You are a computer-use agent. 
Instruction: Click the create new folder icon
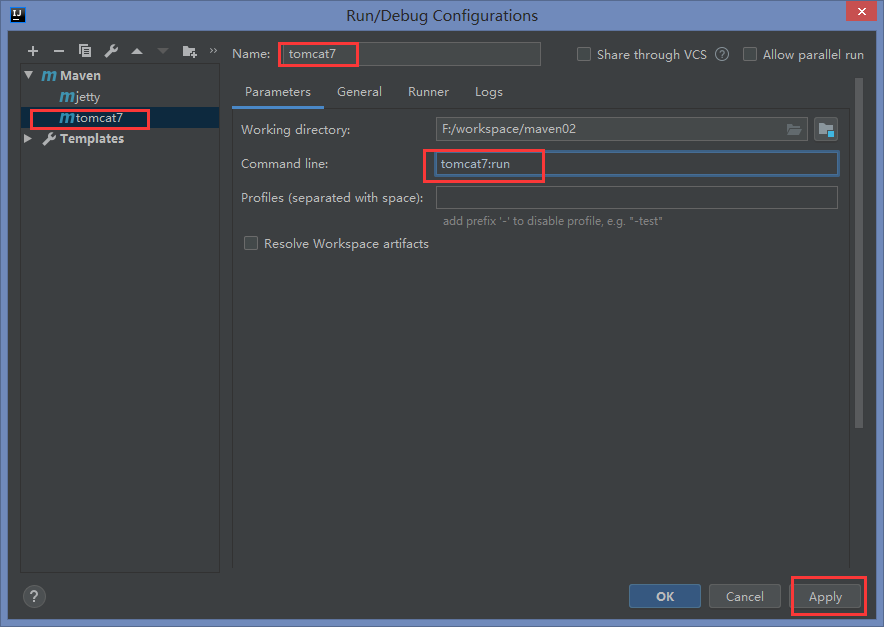click(x=190, y=51)
